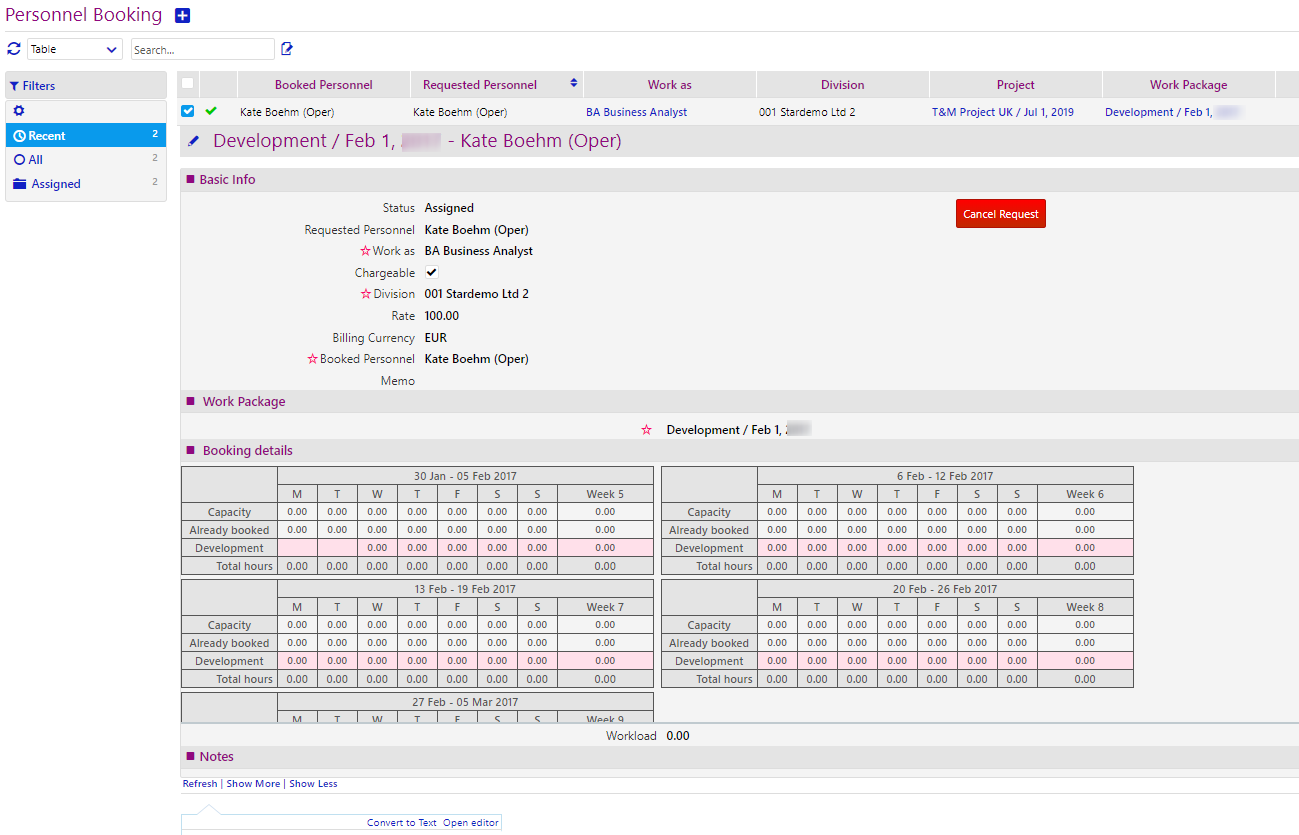Image resolution: width=1299 pixels, height=835 pixels.
Task: Click the Show More link
Action: coord(253,783)
